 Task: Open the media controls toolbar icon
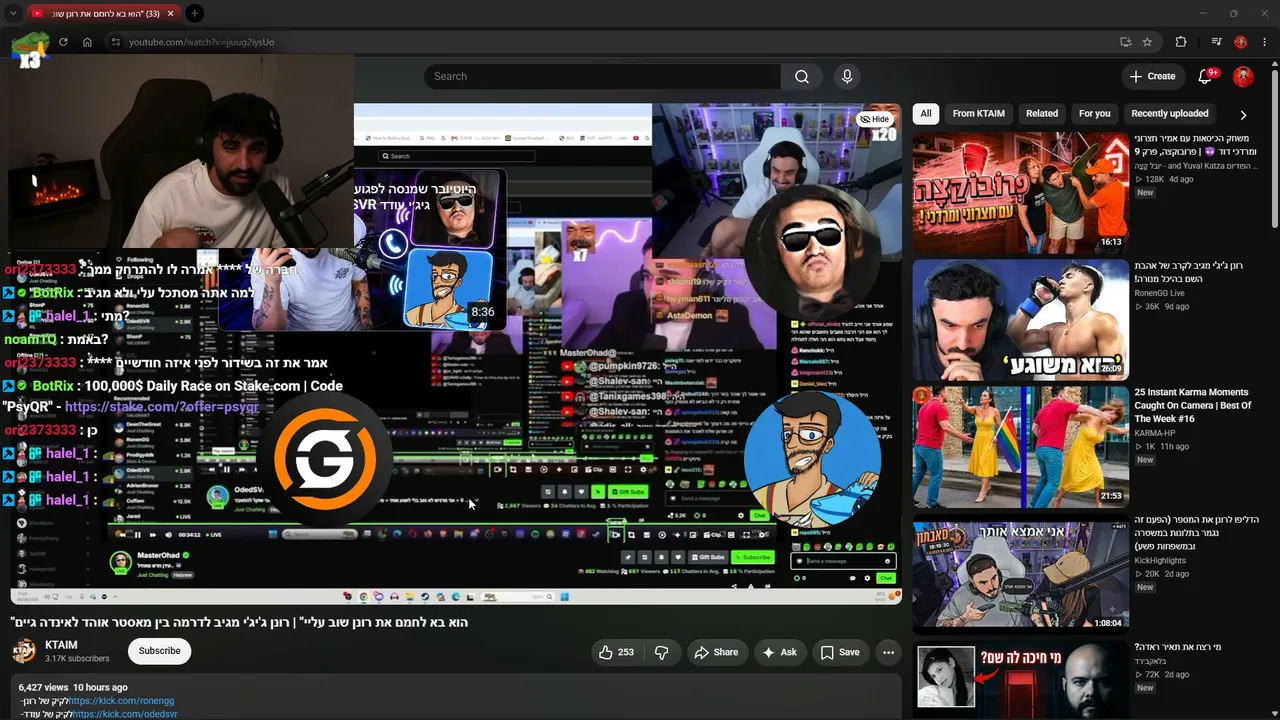(x=1216, y=42)
